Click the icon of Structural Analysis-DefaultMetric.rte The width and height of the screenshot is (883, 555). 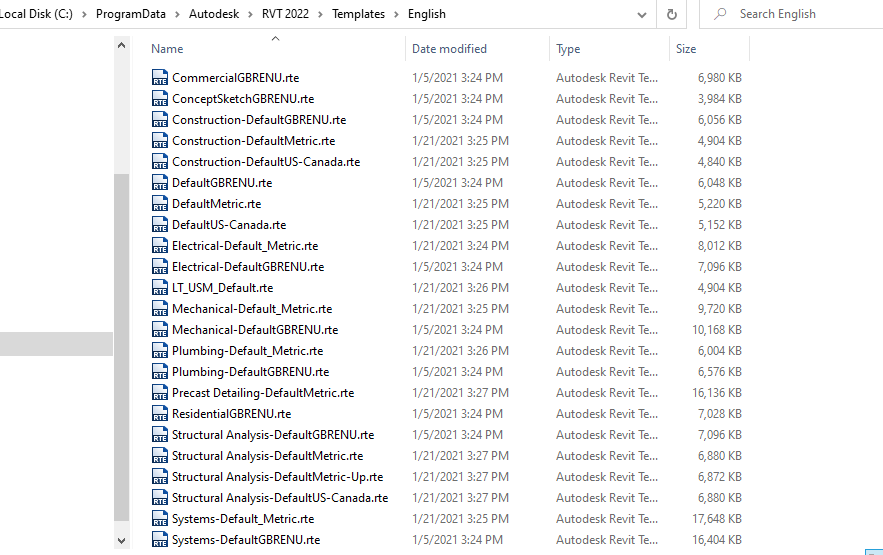tap(160, 456)
